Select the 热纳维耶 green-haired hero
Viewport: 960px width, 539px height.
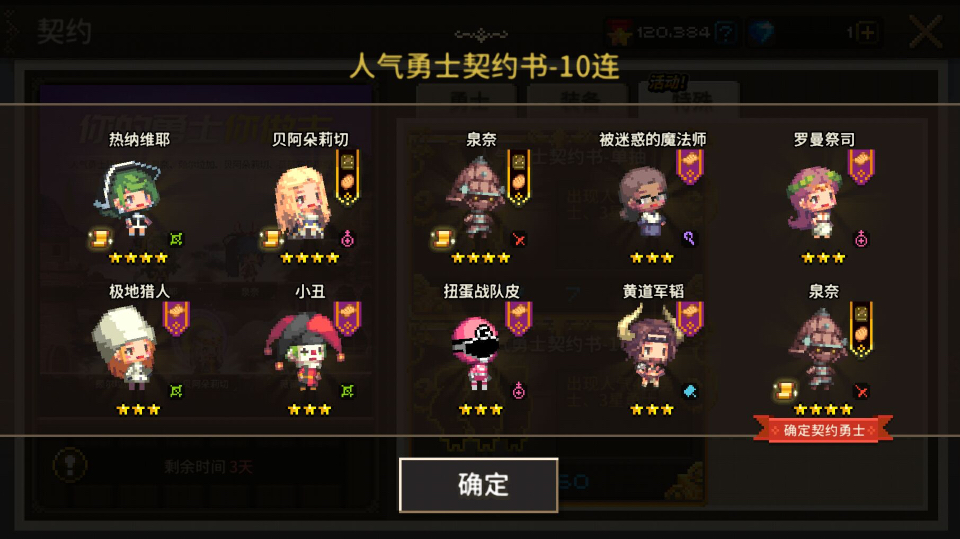point(130,197)
